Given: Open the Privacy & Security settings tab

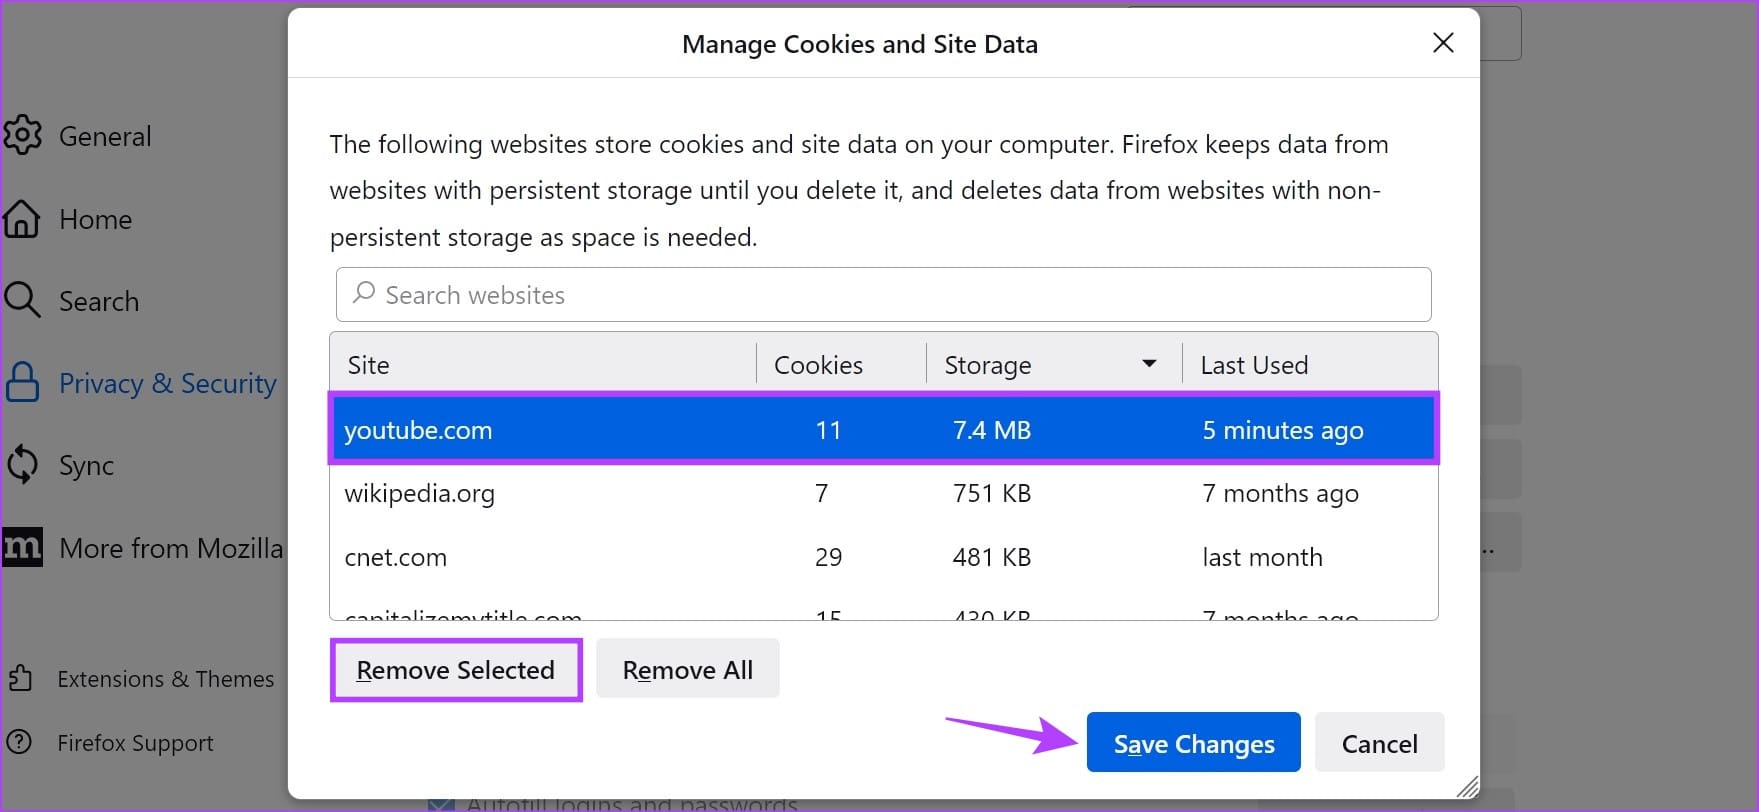Looking at the screenshot, I should pyautogui.click(x=167, y=383).
